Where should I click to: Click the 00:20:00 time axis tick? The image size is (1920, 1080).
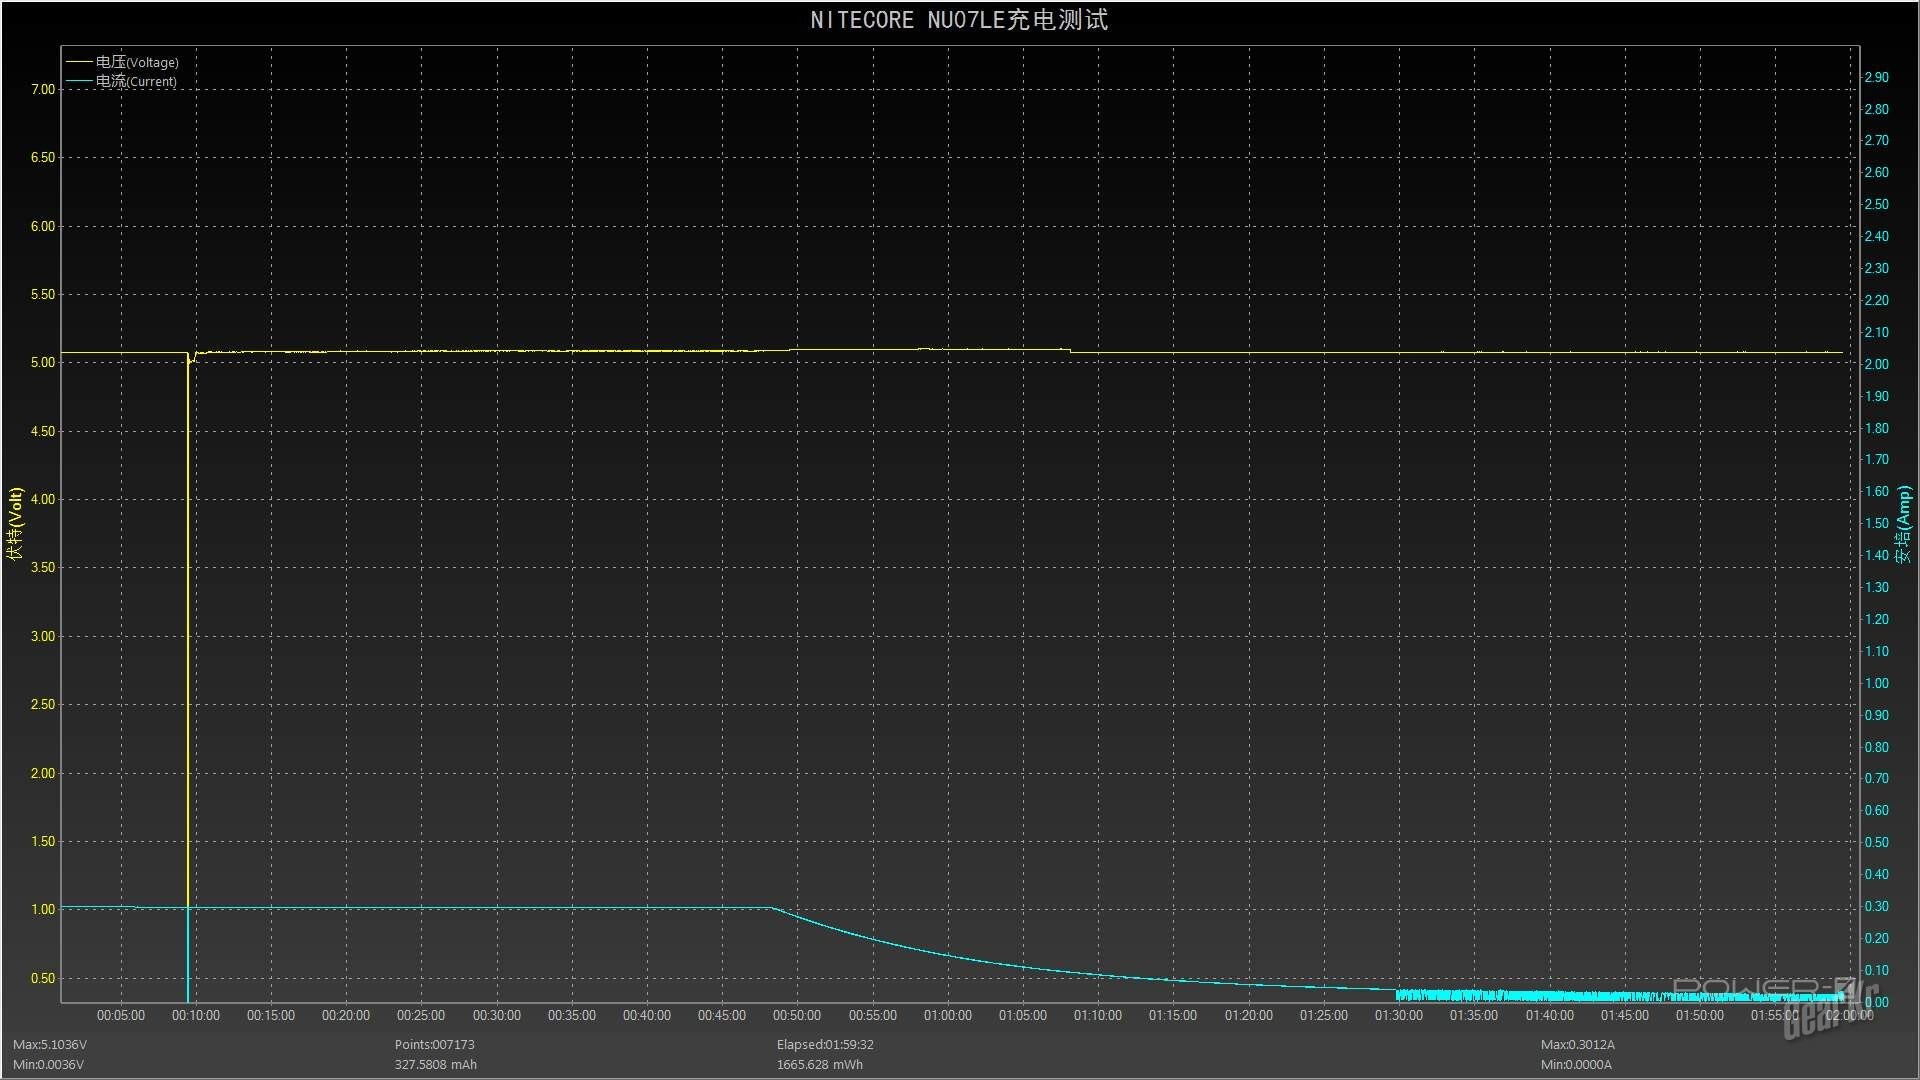[345, 1015]
